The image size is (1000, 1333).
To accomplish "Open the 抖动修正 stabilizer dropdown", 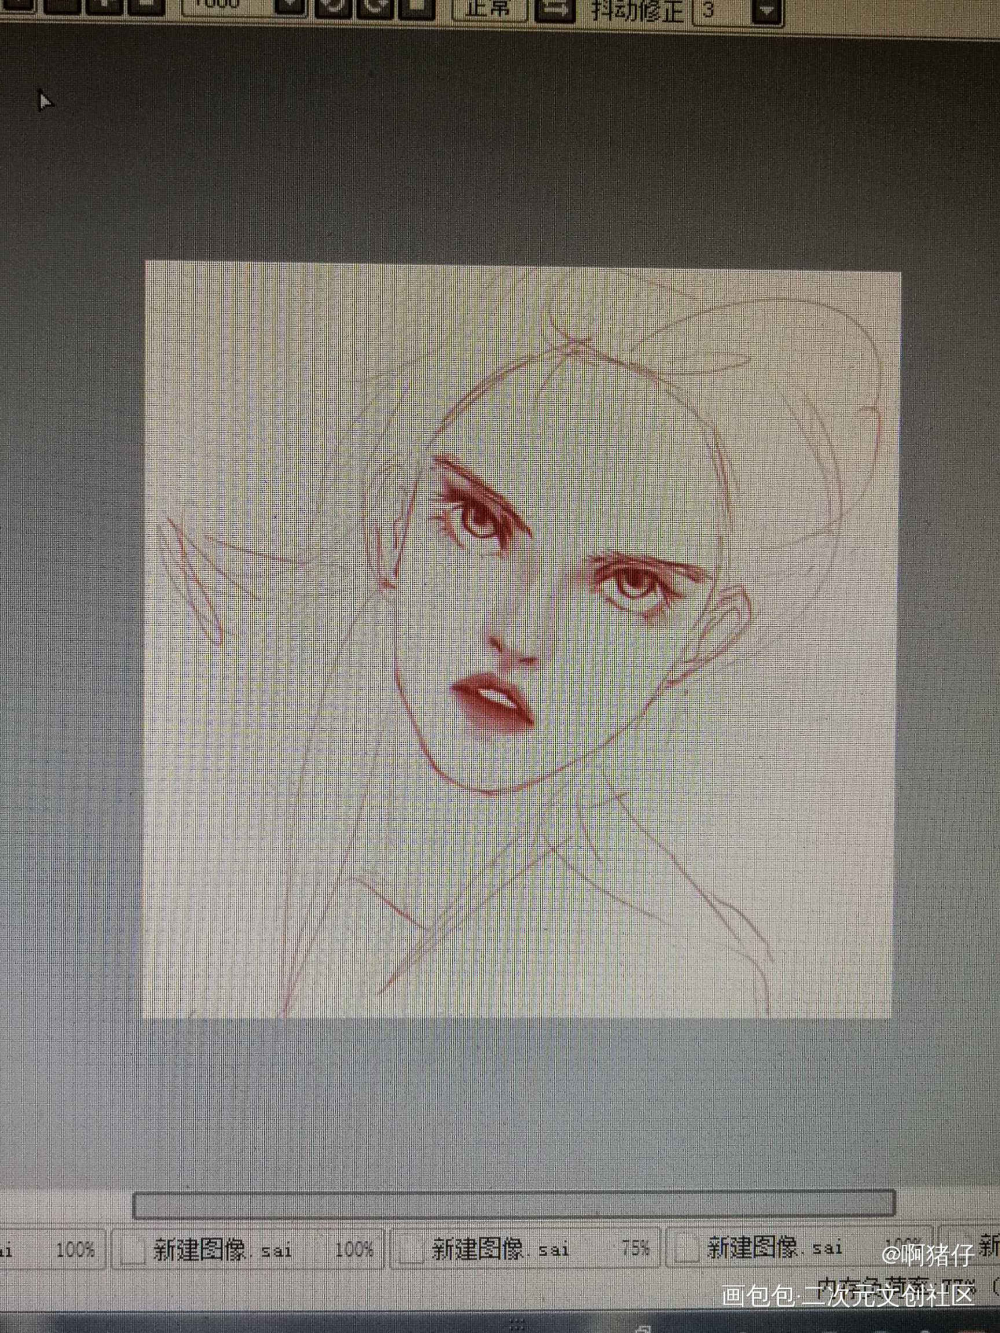I will (767, 11).
